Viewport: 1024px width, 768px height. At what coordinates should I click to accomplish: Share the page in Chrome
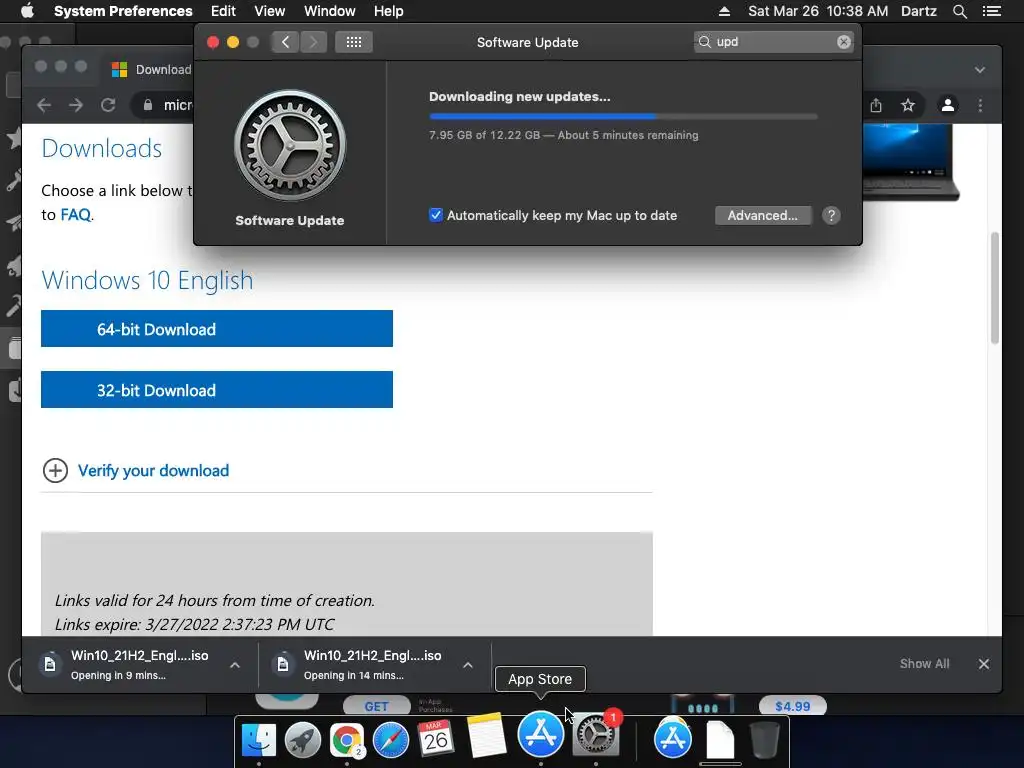876,105
